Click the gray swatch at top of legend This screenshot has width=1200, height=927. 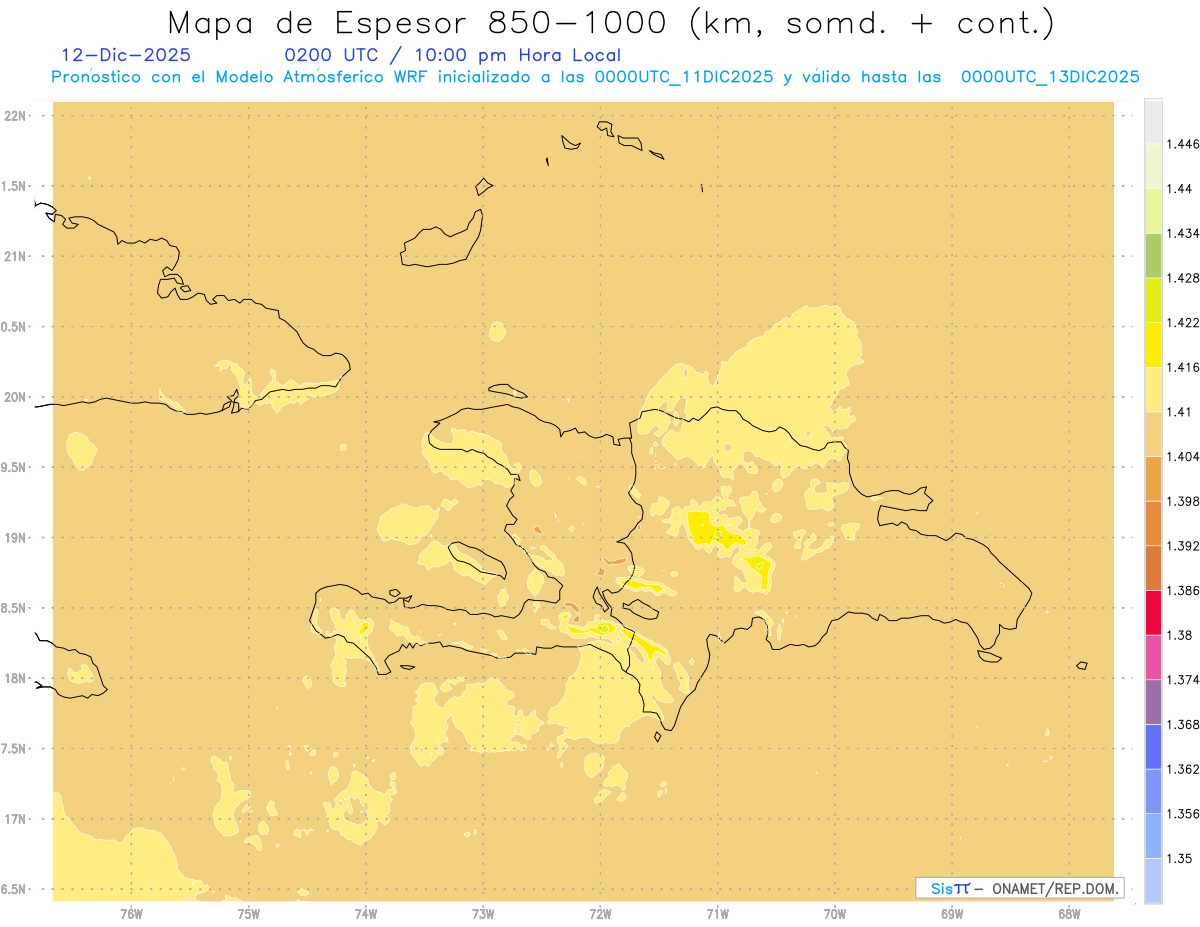1153,122
